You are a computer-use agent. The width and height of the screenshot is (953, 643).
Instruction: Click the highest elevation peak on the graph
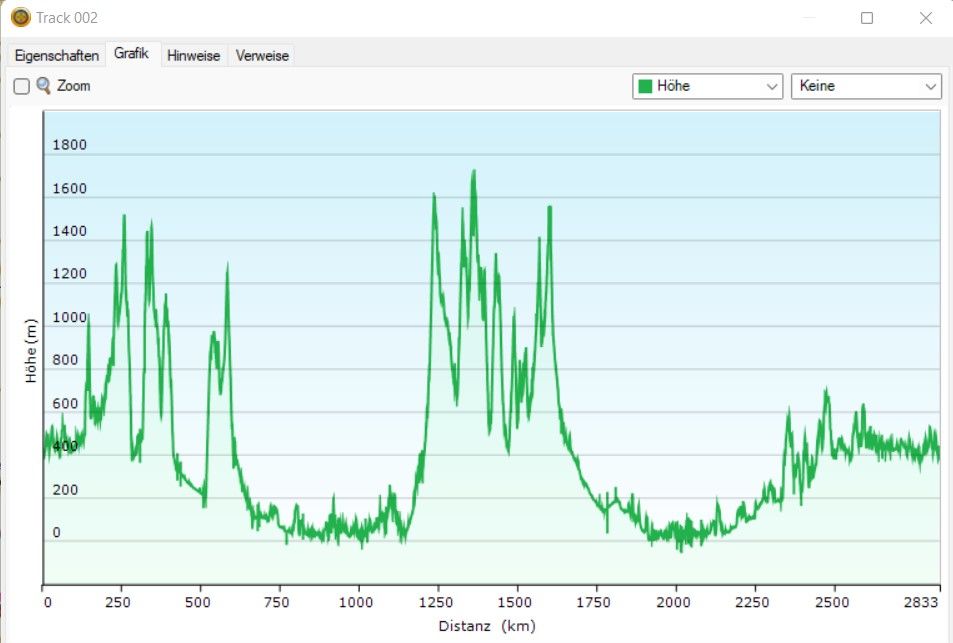[473, 172]
